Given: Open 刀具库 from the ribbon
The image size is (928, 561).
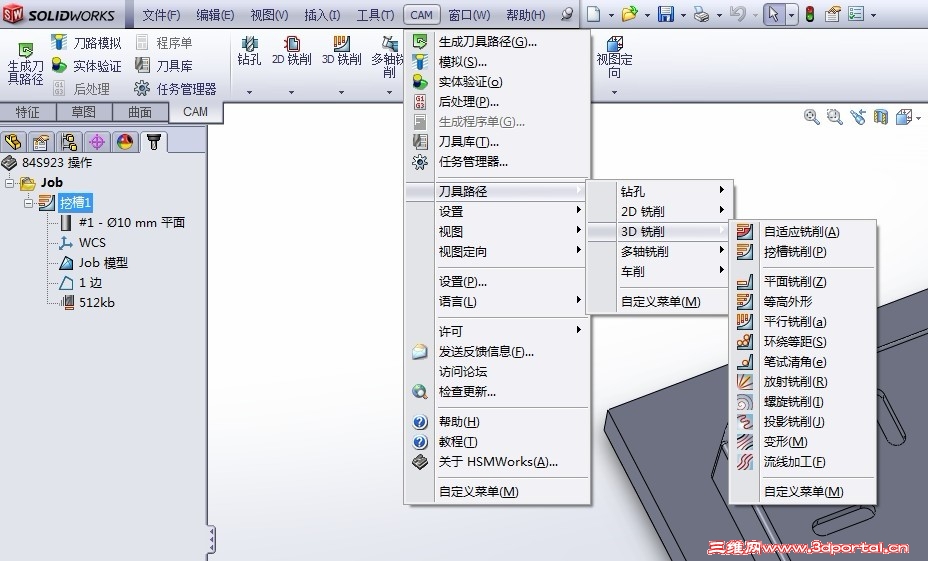Looking at the screenshot, I should tap(164, 66).
